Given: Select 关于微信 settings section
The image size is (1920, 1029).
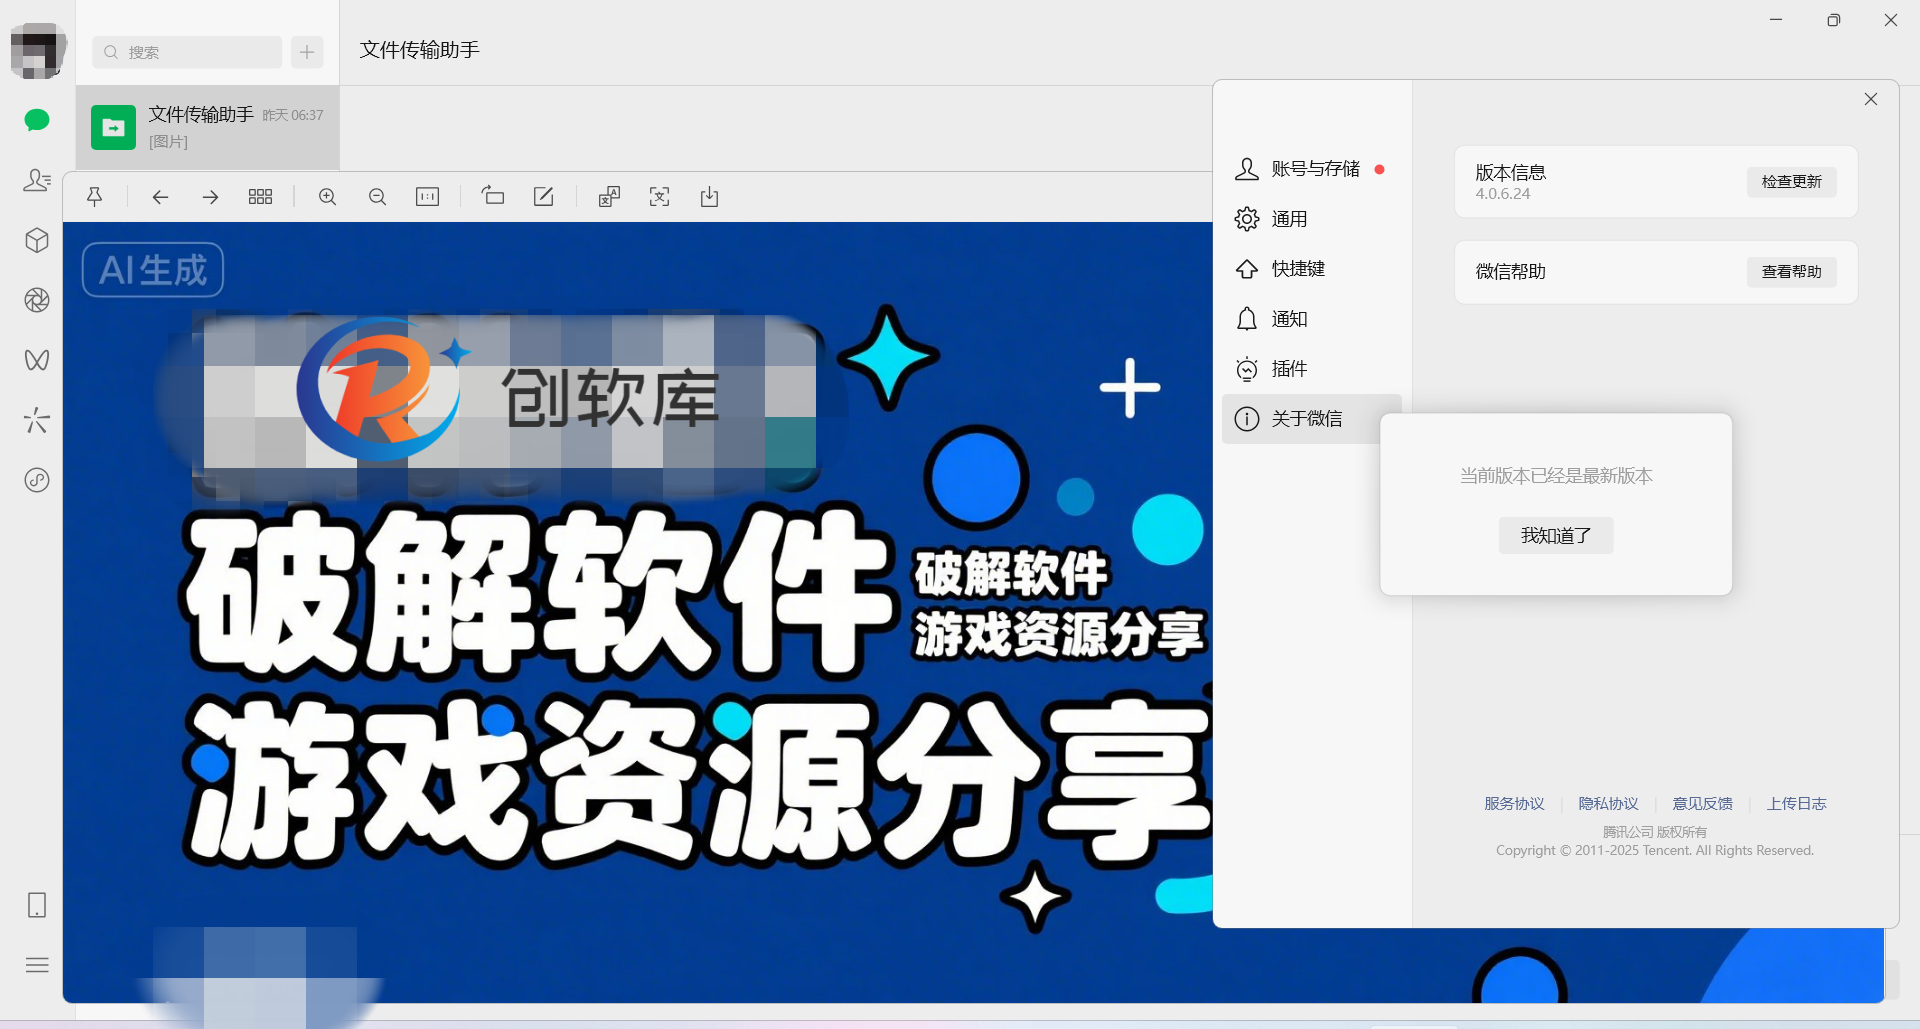Looking at the screenshot, I should (x=1311, y=419).
